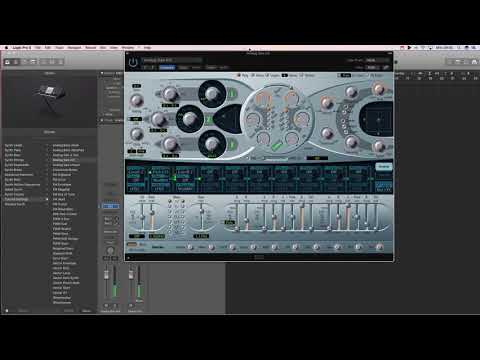Click the previous preset arrow button
Viewport: 480px width, 360px height.
coord(146,67)
